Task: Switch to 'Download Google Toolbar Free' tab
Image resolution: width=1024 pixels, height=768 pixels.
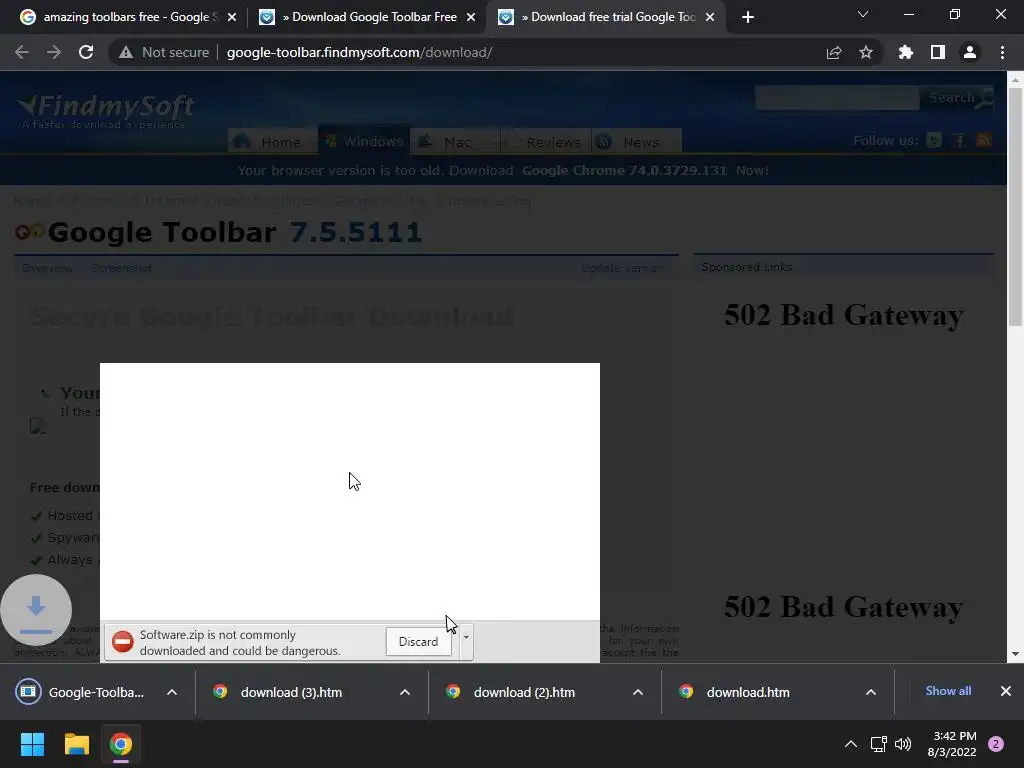Action: point(367,17)
